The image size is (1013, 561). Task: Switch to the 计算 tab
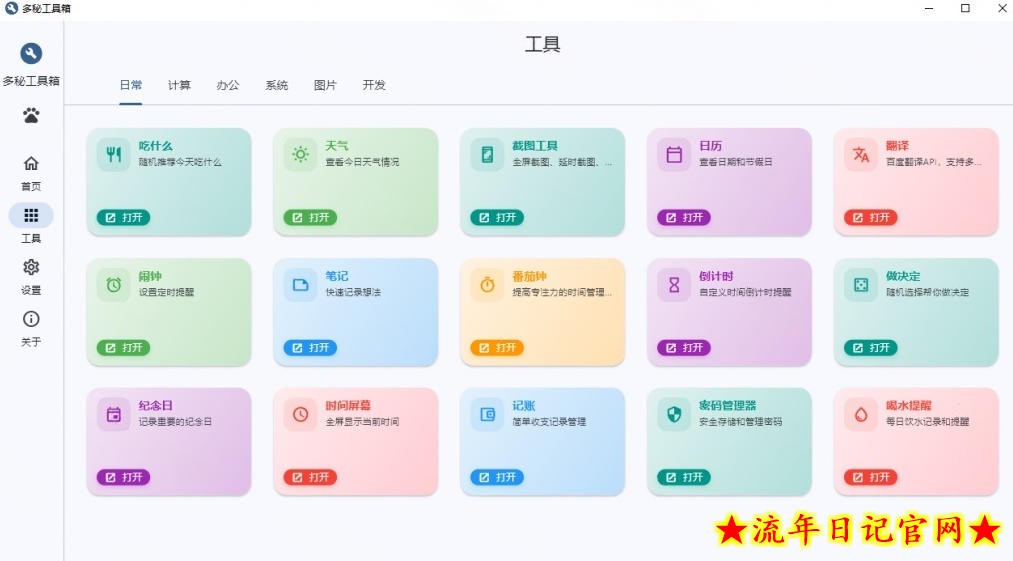tap(179, 85)
